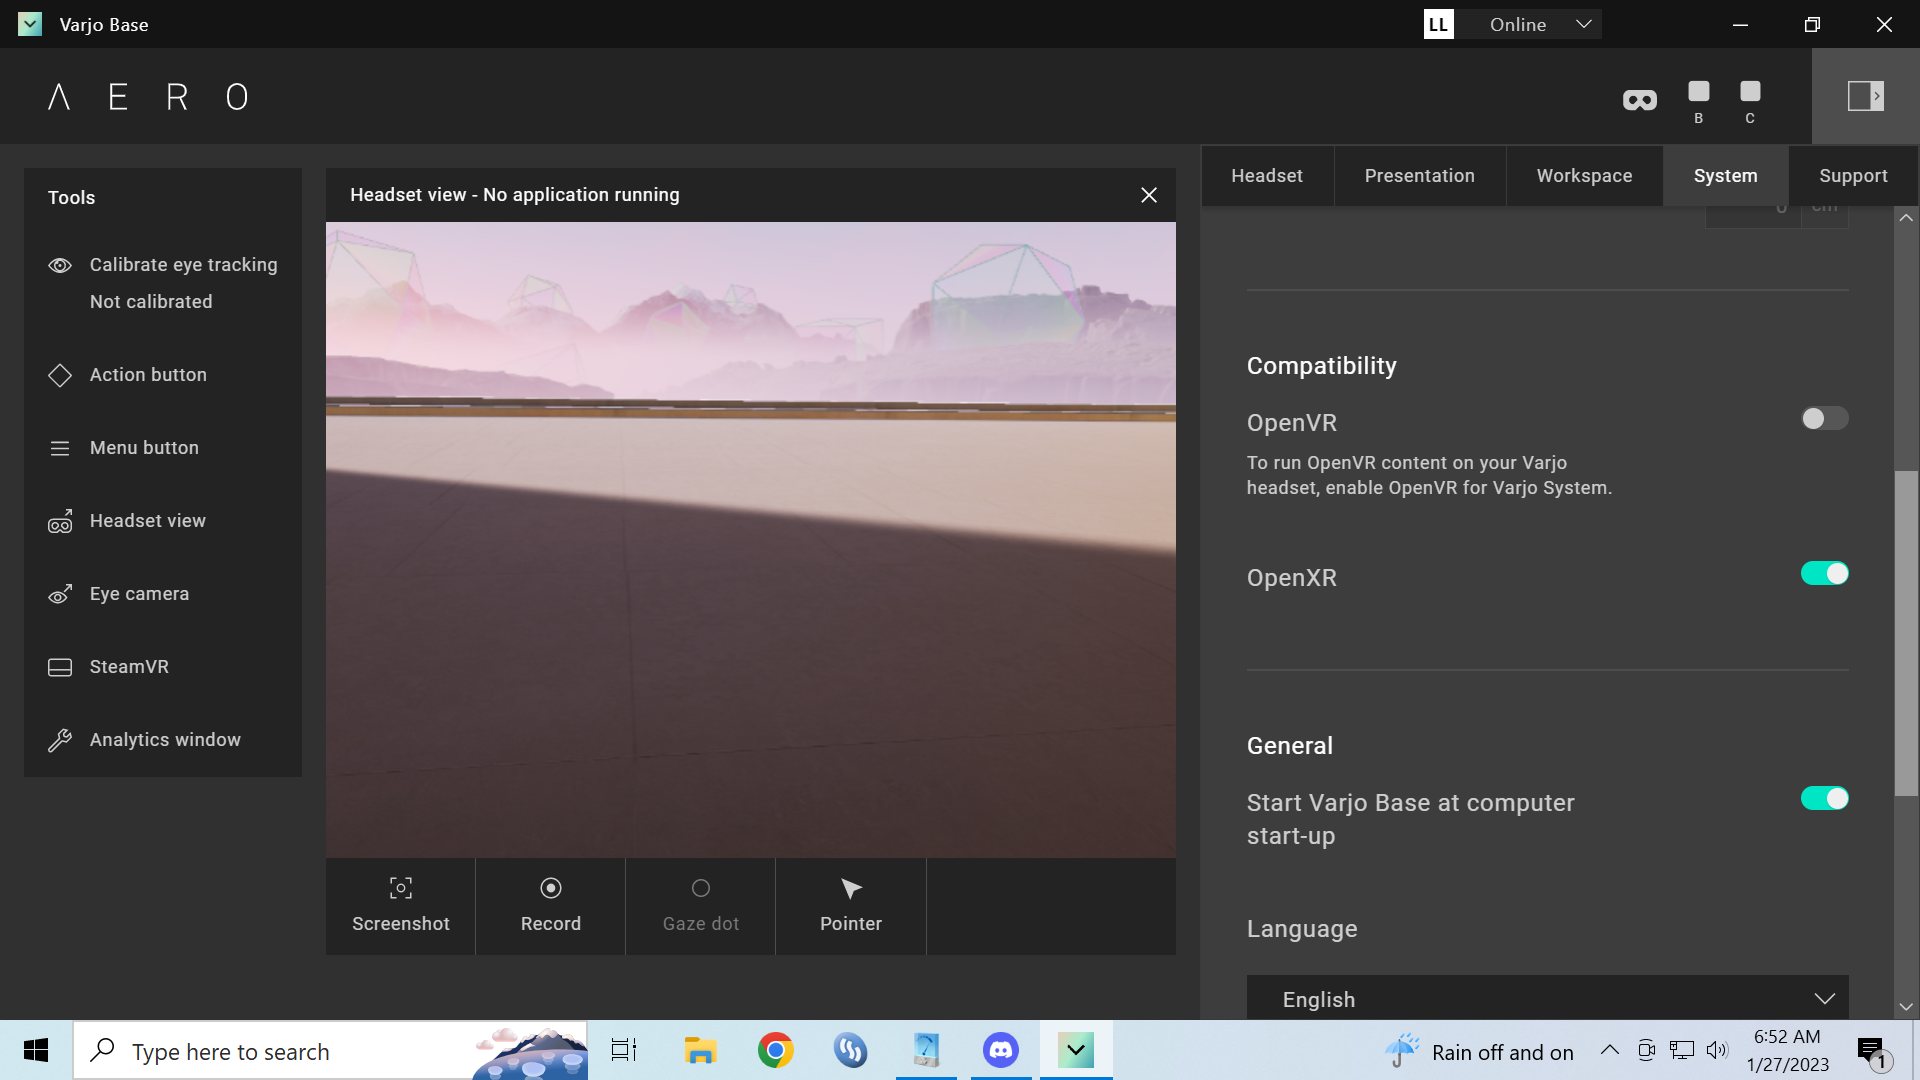
Task: Click the volume icon in system tray
Action: tap(1717, 1050)
